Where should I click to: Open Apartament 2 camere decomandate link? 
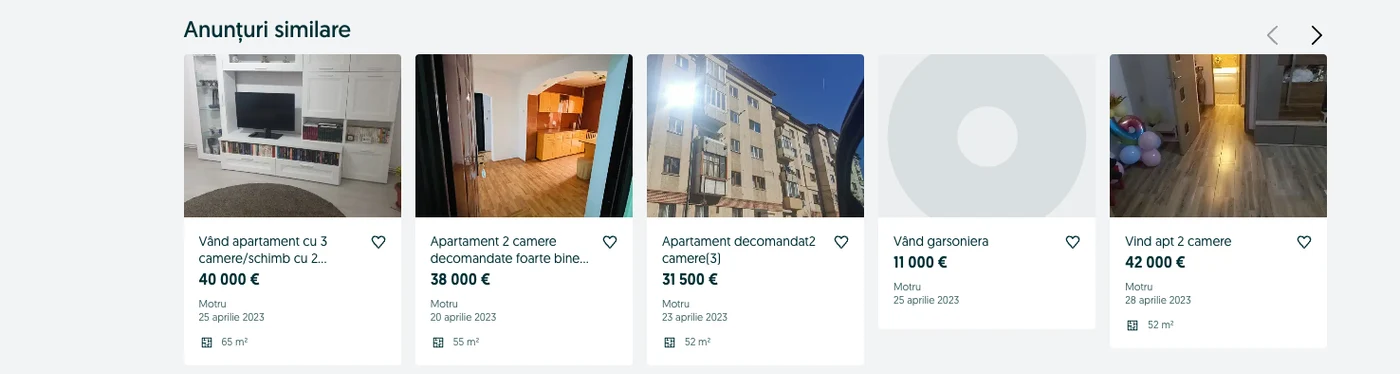[x=510, y=250]
